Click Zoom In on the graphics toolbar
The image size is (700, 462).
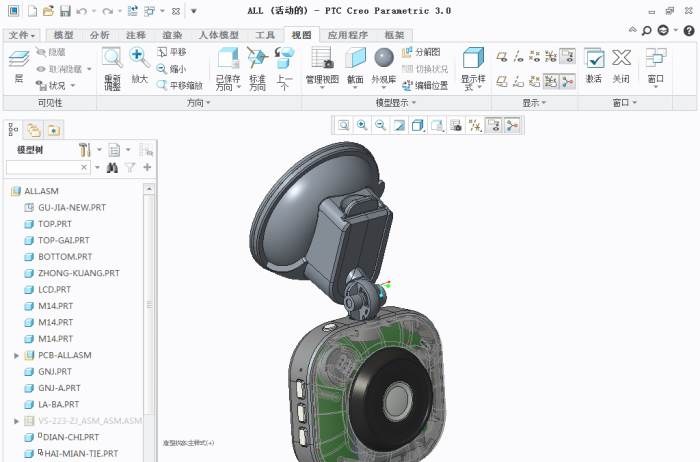point(362,125)
